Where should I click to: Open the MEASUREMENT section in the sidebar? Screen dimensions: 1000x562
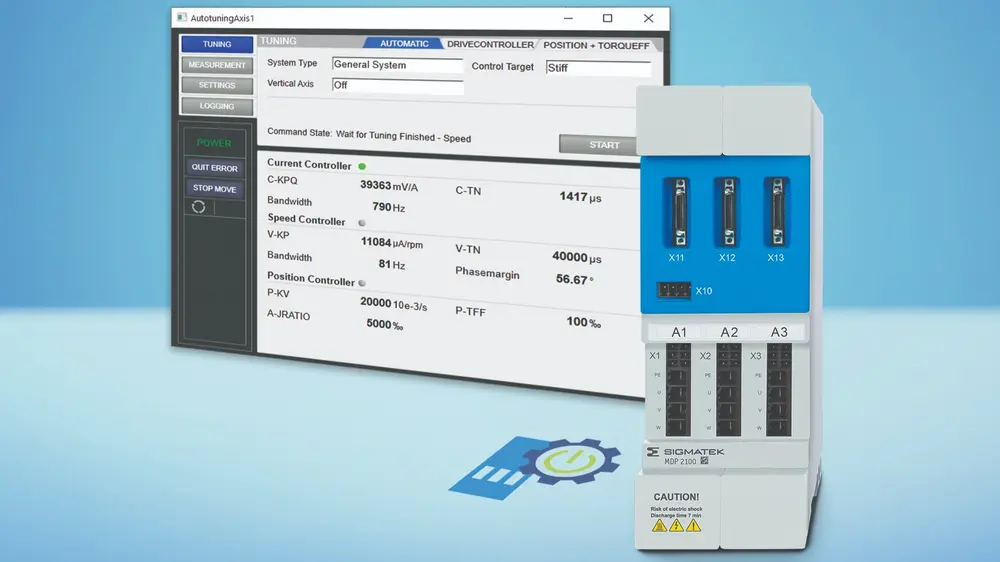point(216,65)
